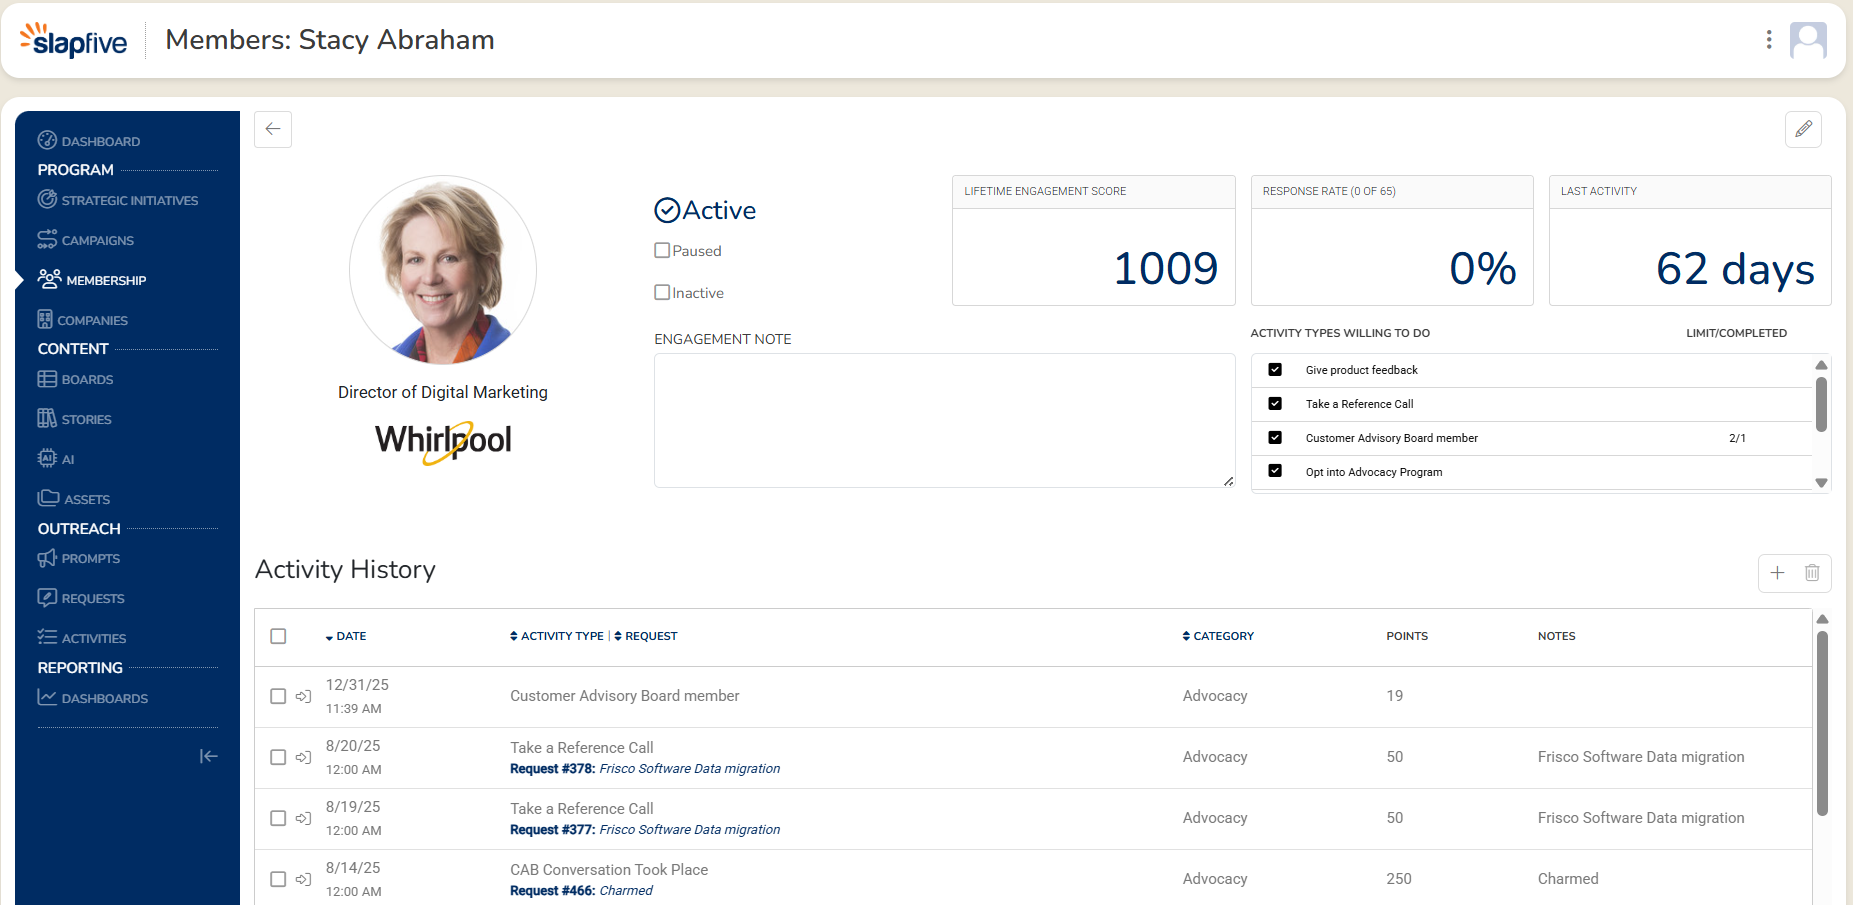Select the 12/31/25 activity row checkbox

pyautogui.click(x=278, y=696)
